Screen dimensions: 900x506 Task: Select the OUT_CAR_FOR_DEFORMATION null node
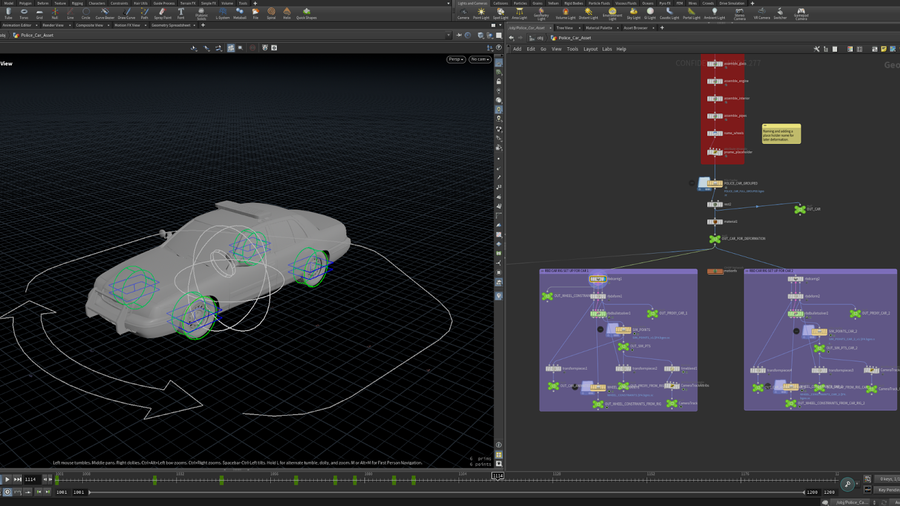(714, 239)
